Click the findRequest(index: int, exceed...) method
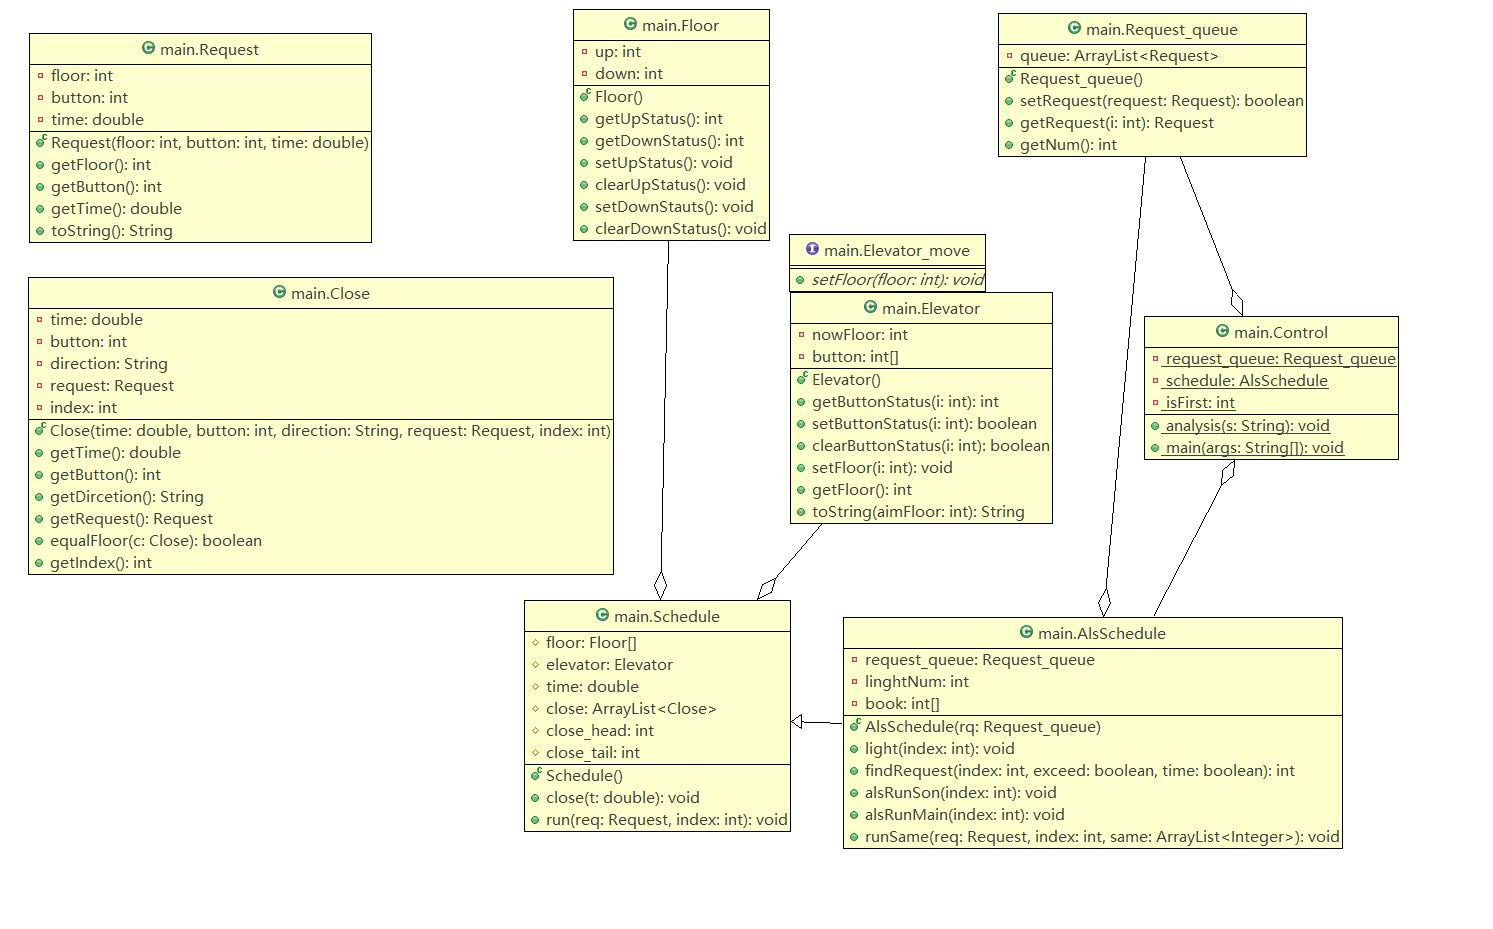 (x=1079, y=771)
